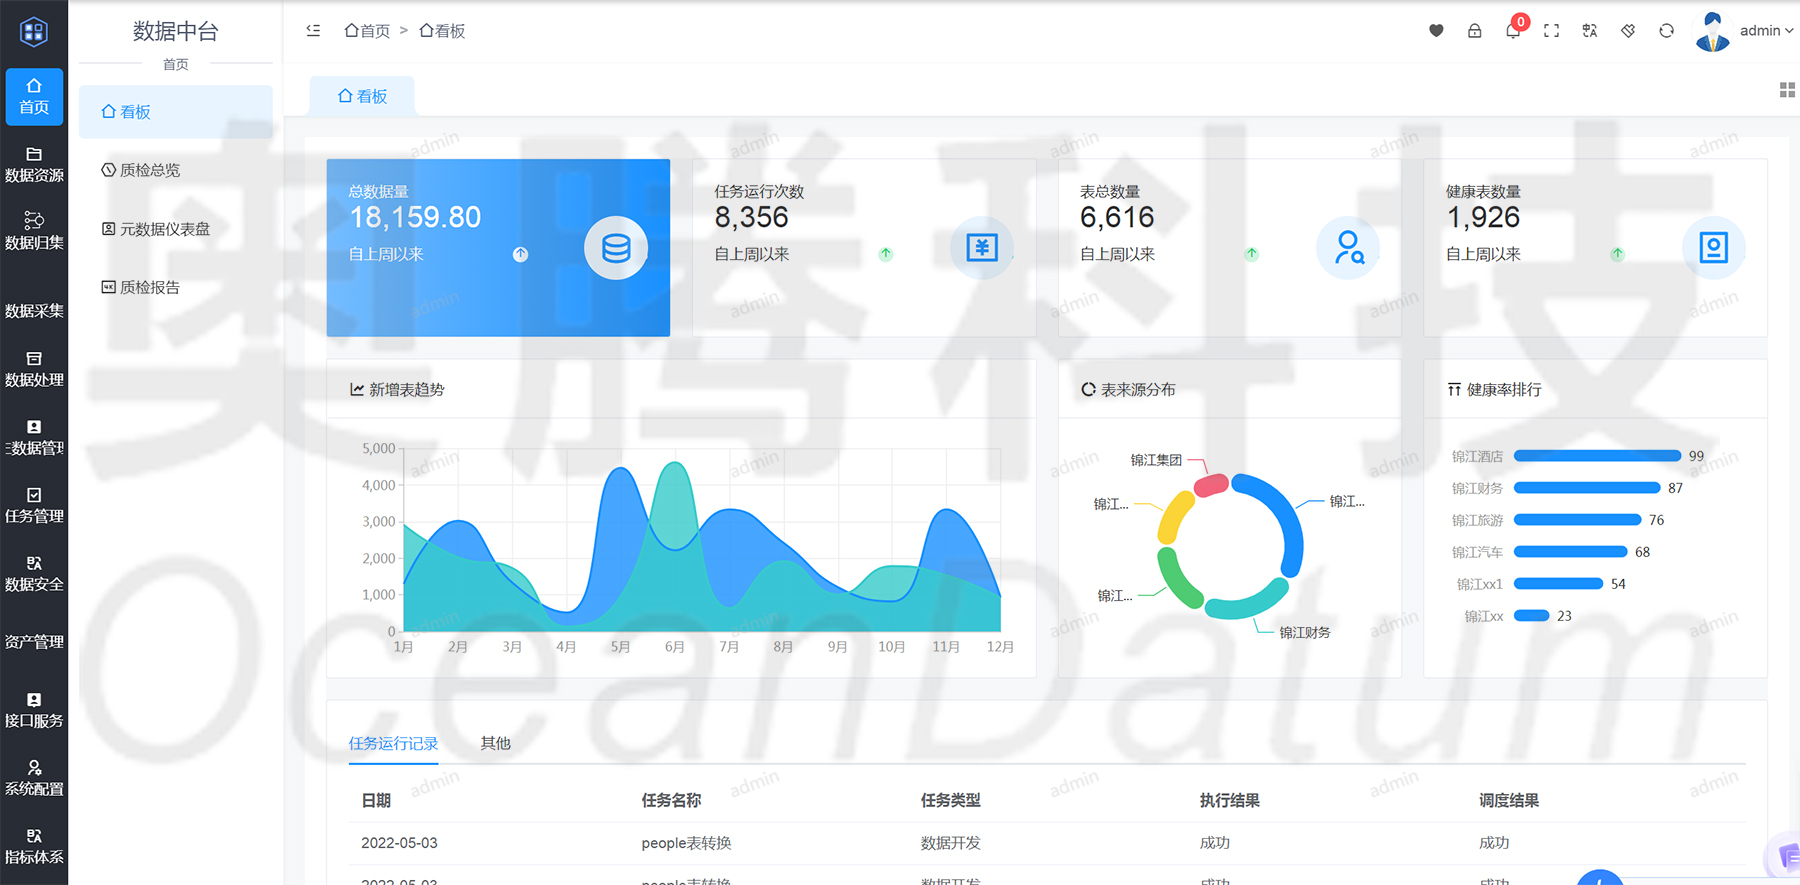The image size is (1800, 885).
Task: Click the 新增表趋势 chart title
Action: (397, 389)
